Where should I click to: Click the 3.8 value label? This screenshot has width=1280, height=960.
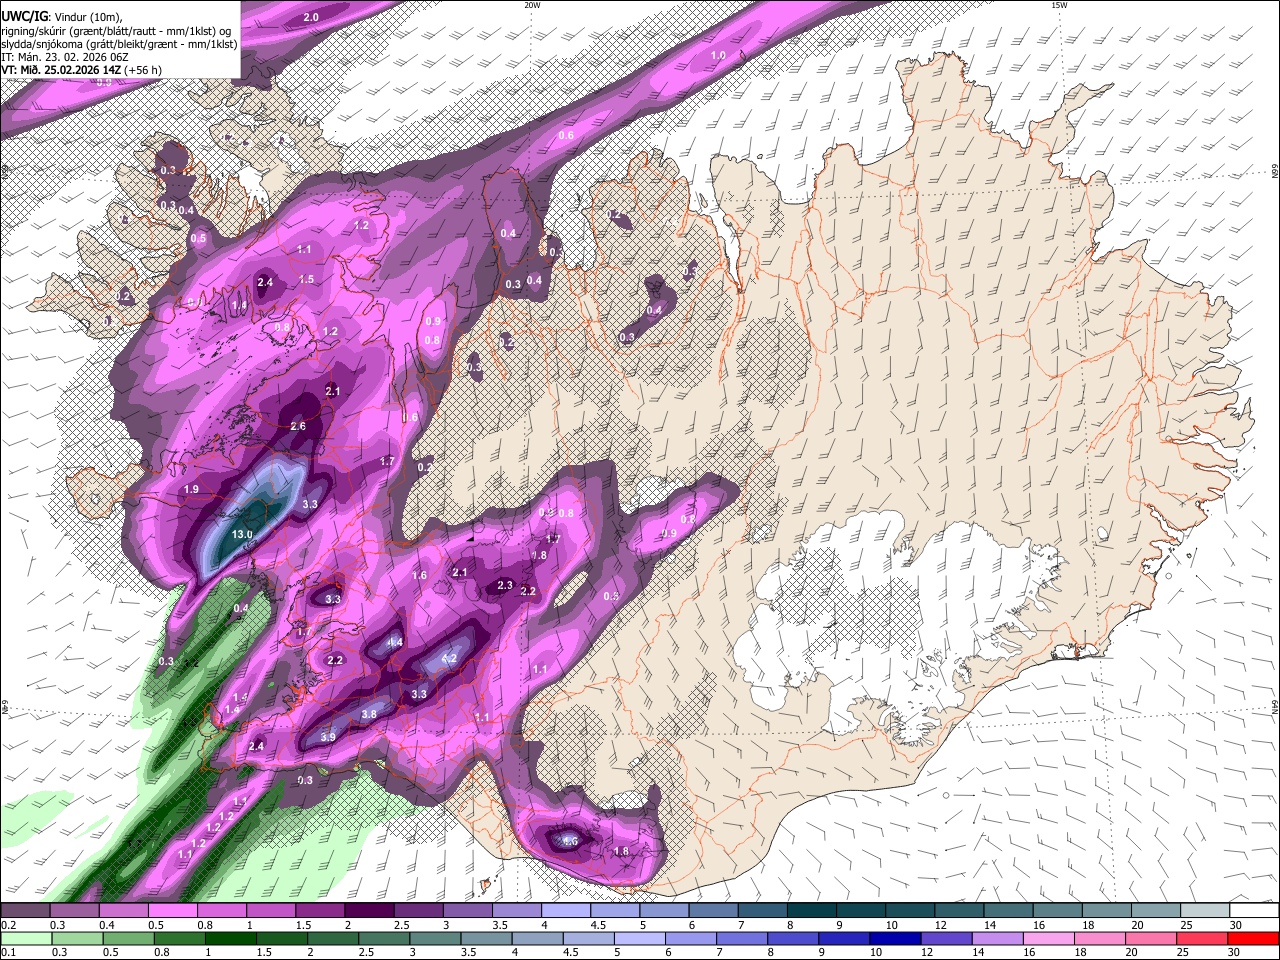(369, 714)
